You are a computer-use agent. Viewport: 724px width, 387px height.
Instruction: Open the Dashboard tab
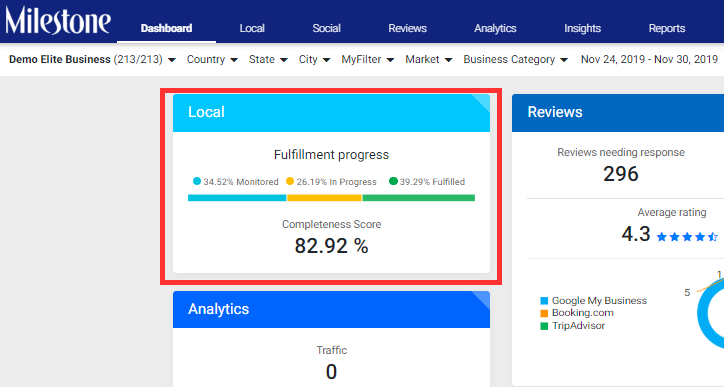(166, 28)
